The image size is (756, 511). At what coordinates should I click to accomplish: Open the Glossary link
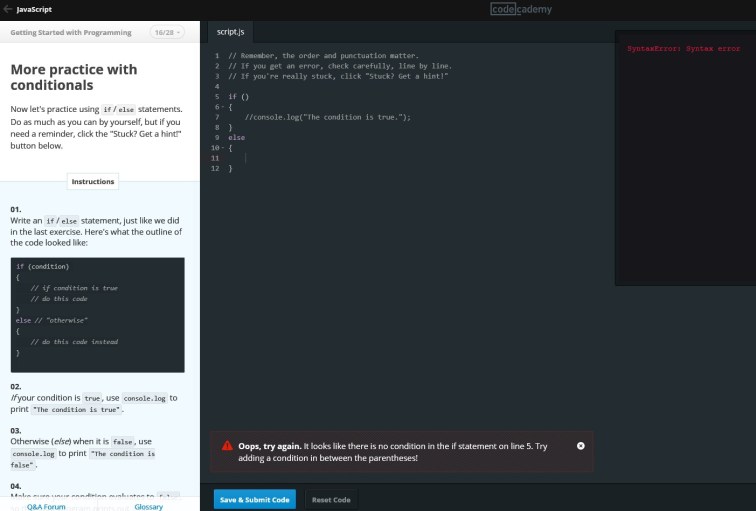click(148, 507)
